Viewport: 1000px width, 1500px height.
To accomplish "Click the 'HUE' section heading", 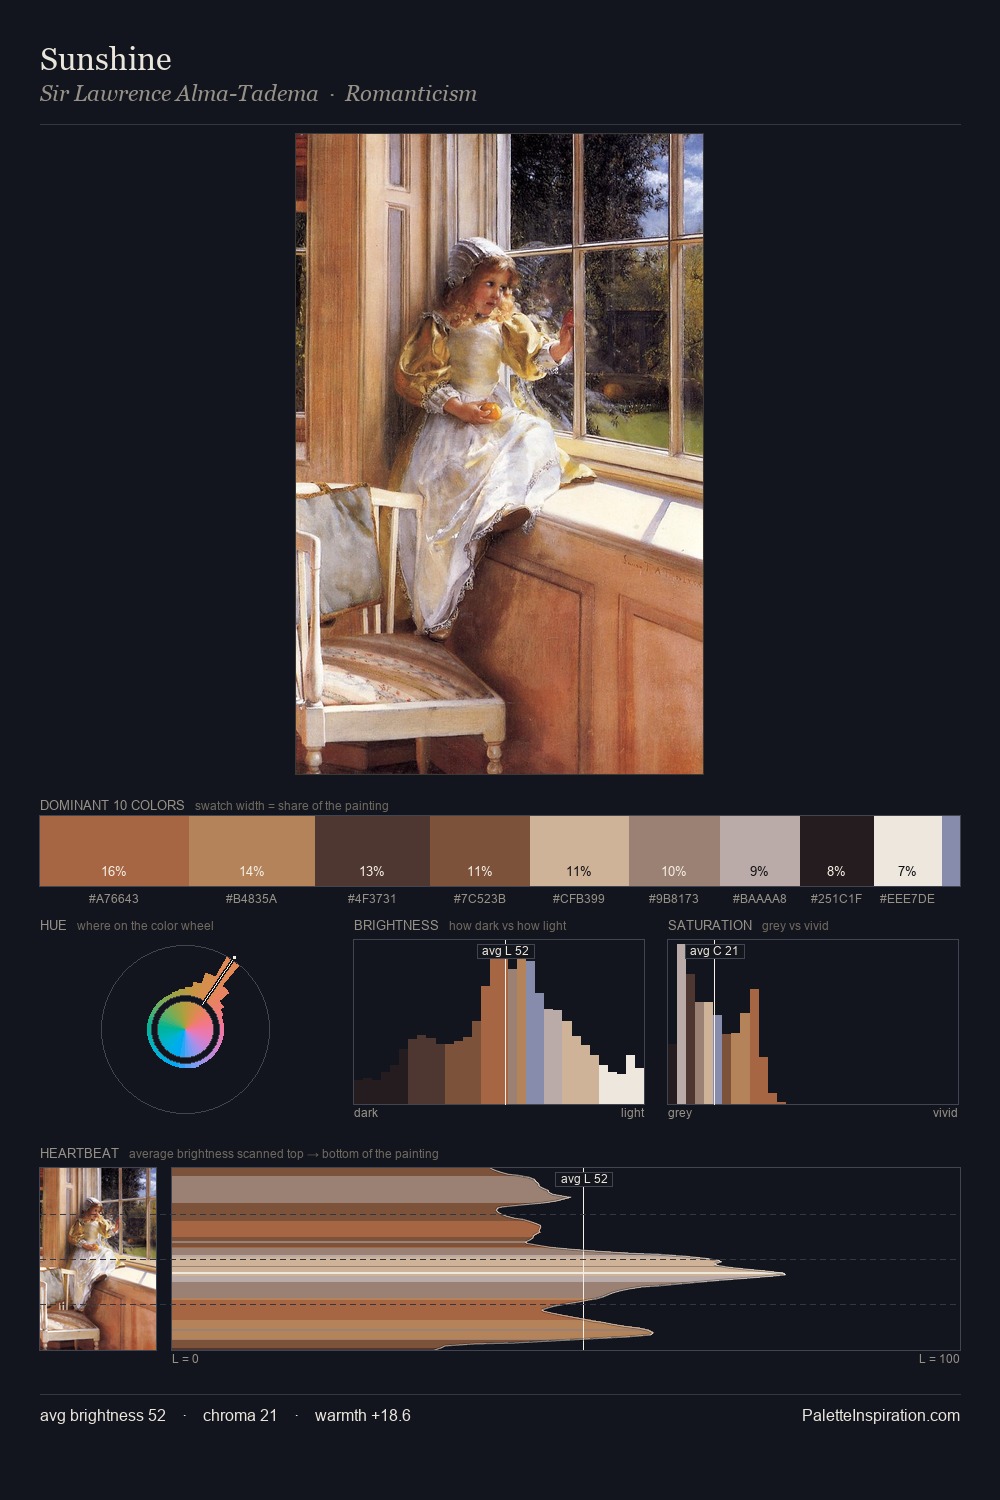I will (53, 925).
